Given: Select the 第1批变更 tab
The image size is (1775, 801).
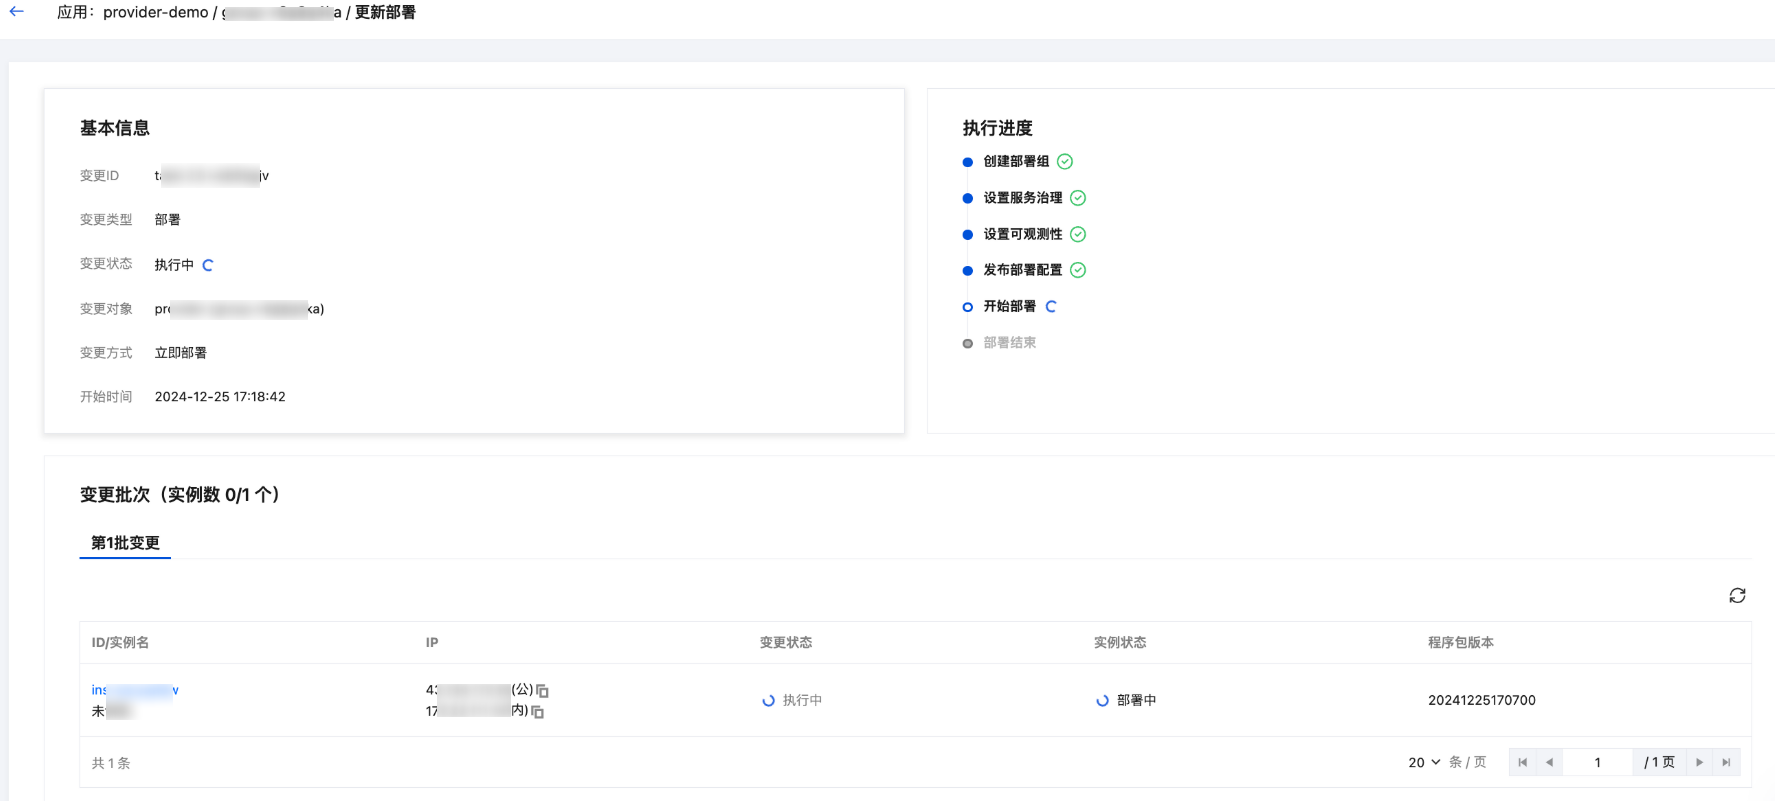Looking at the screenshot, I should point(125,543).
